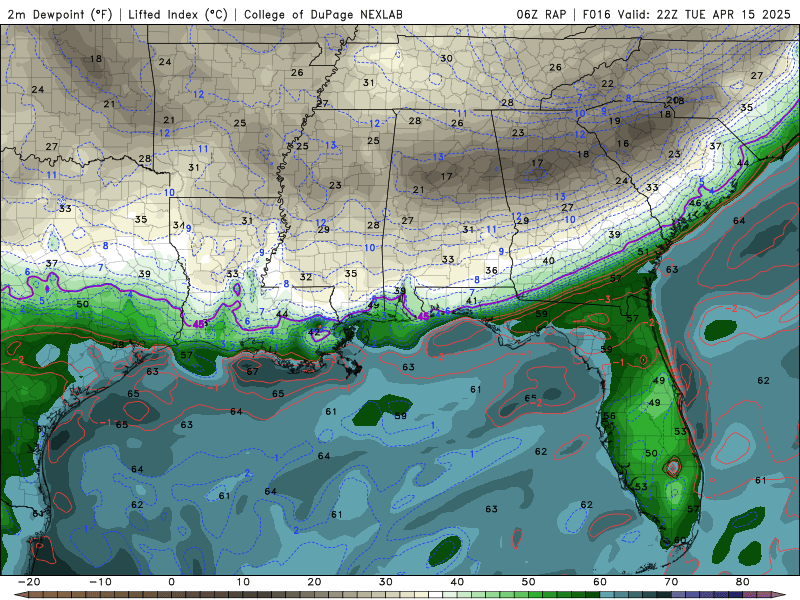Viewport: 800px width, 600px height.
Task: Click the 10 label on the color scale
Action: tap(243, 582)
